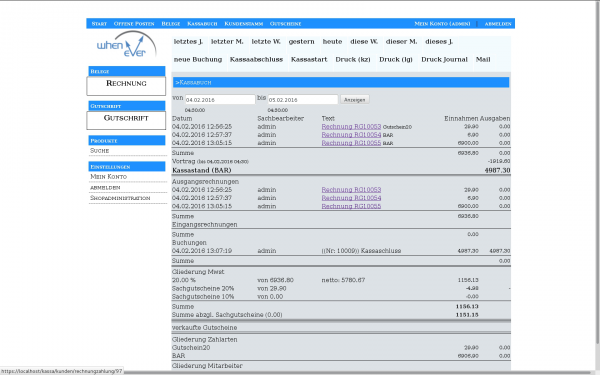Click the Sachgutscheine 20% label

203,289
